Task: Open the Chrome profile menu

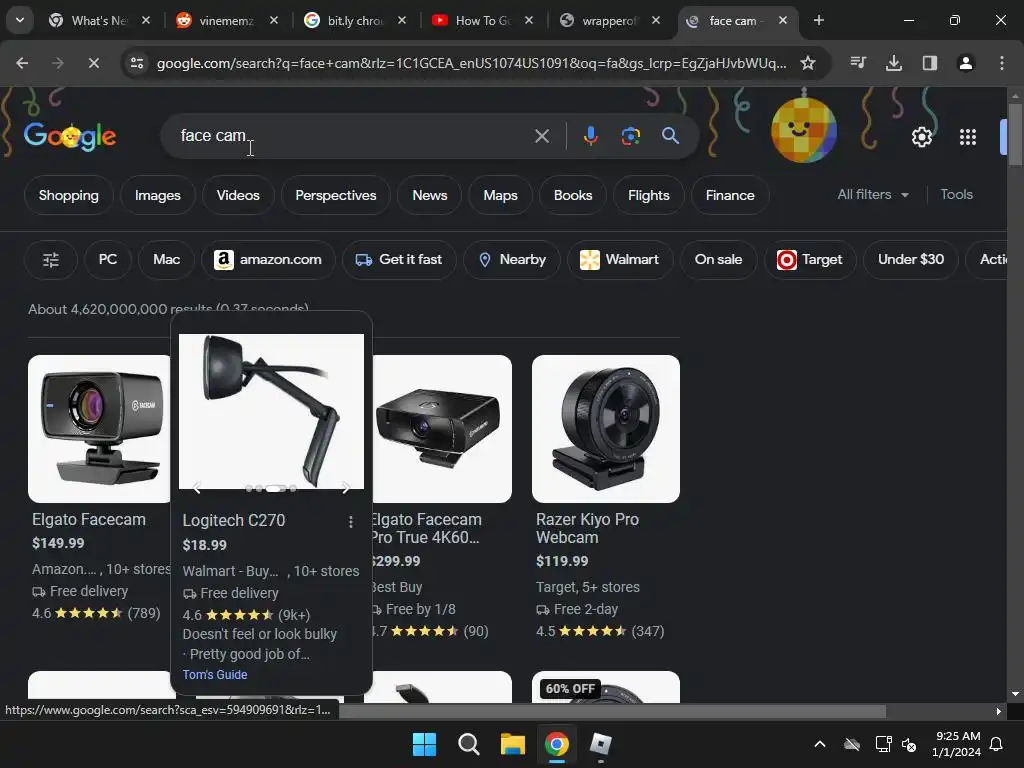Action: pos(965,63)
